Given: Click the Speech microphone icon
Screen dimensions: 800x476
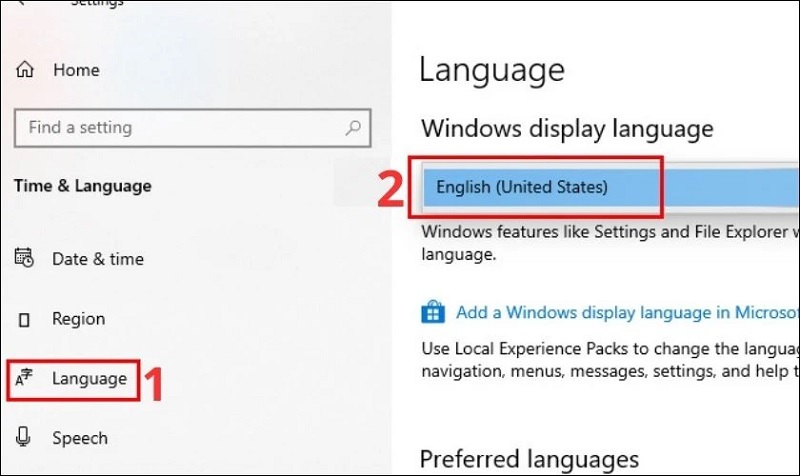Looking at the screenshot, I should [x=25, y=438].
